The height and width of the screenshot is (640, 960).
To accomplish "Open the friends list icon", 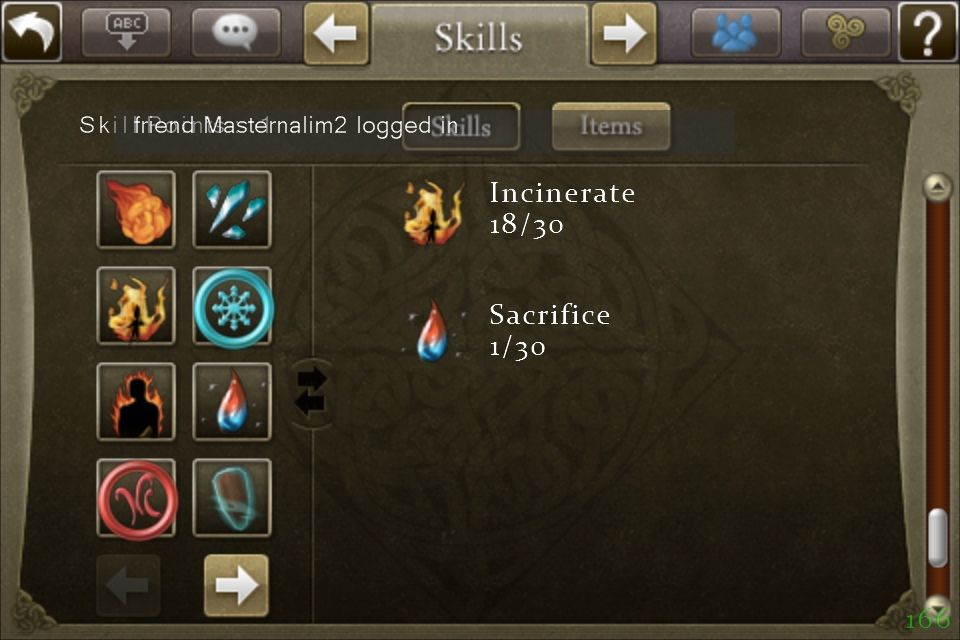I will coord(735,32).
